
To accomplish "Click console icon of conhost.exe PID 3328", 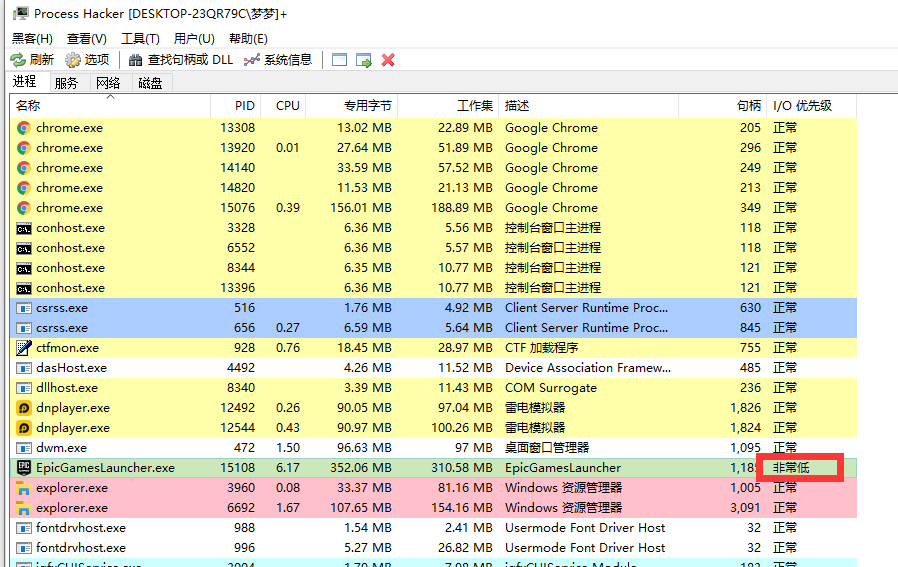I will [23, 229].
